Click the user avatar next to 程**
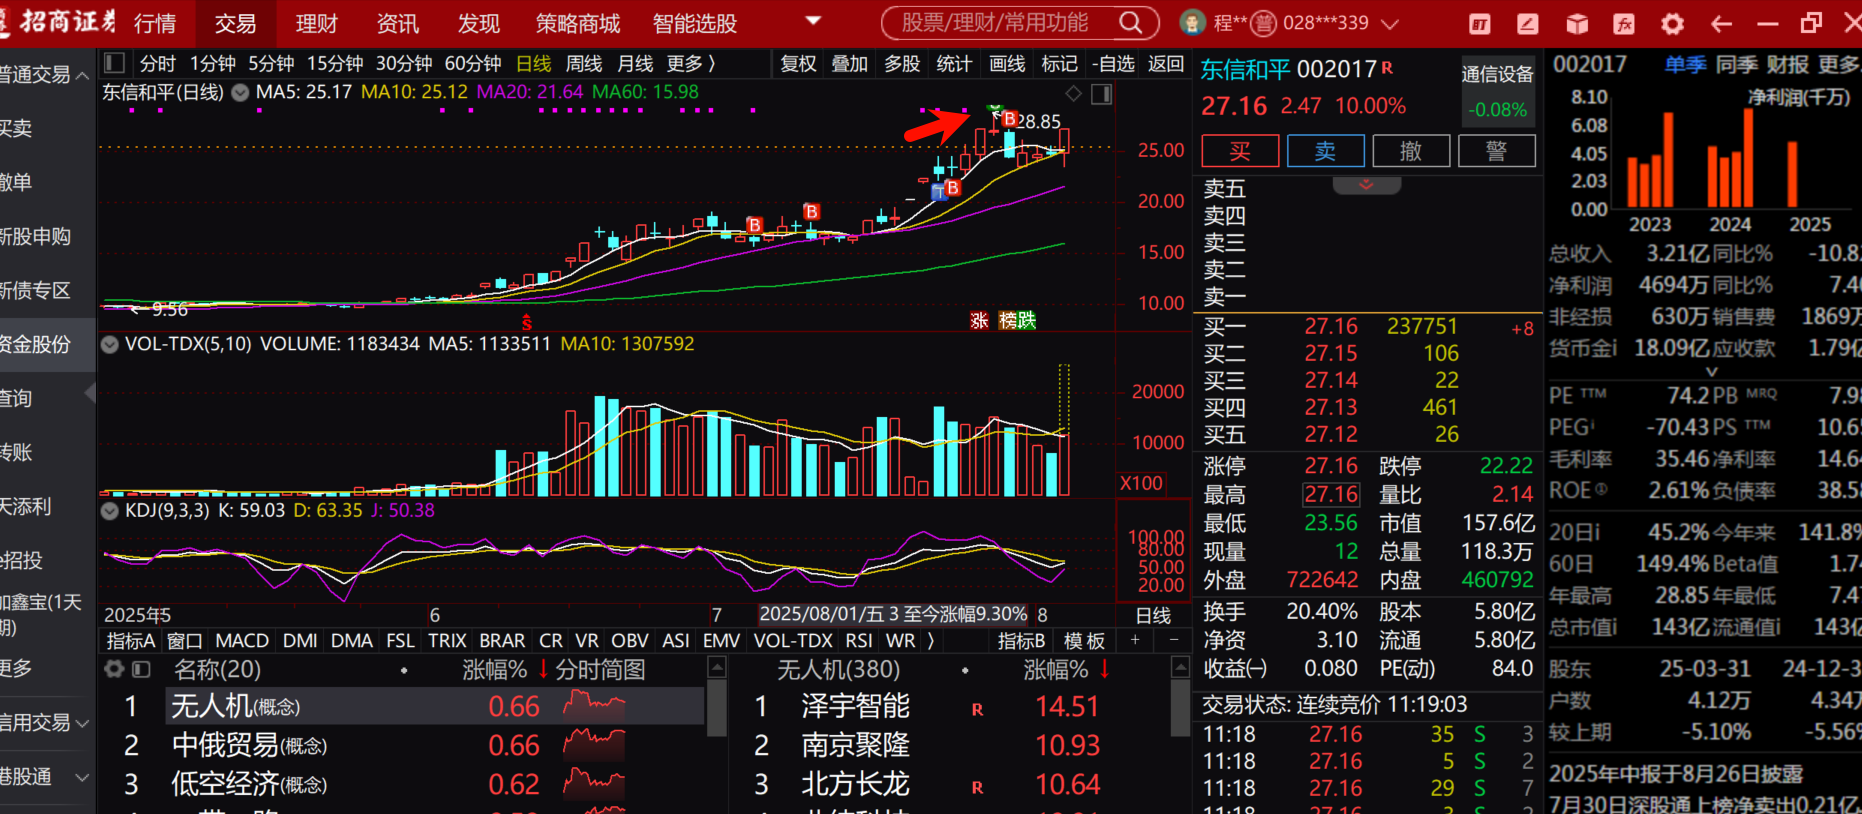1862x814 pixels. 1192,23
